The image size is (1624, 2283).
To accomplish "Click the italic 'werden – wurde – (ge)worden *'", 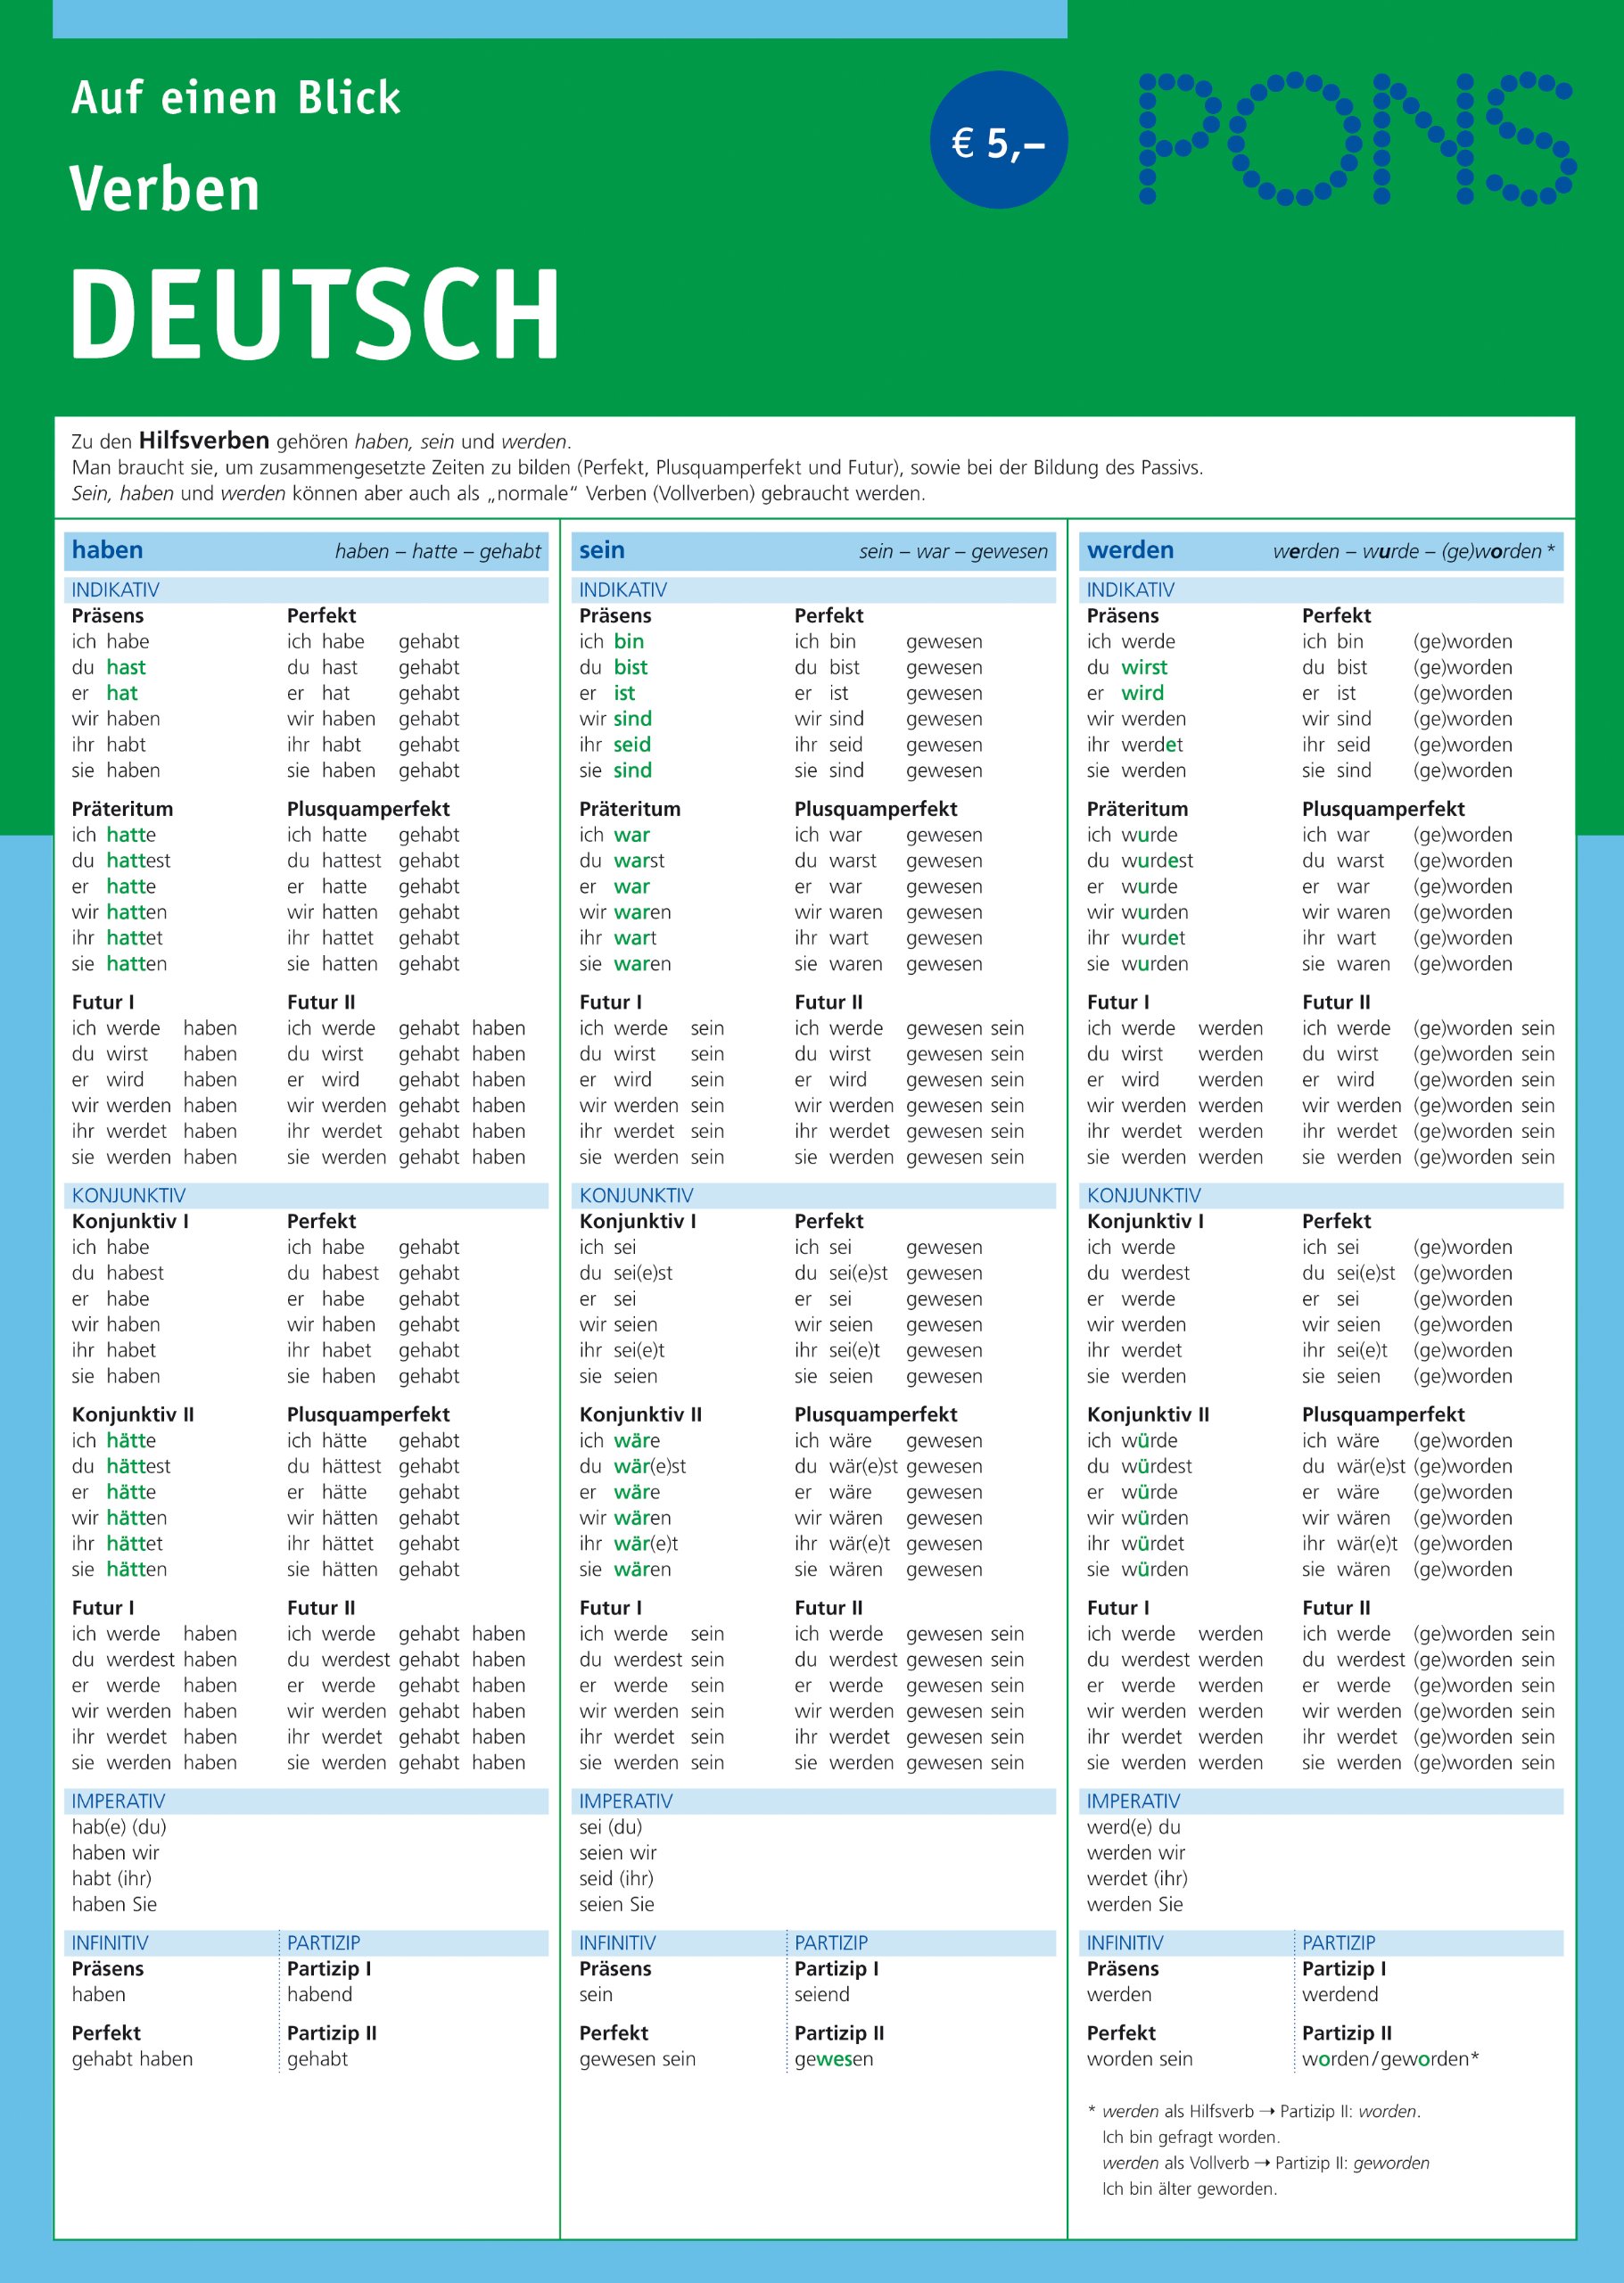I will tap(1414, 551).
